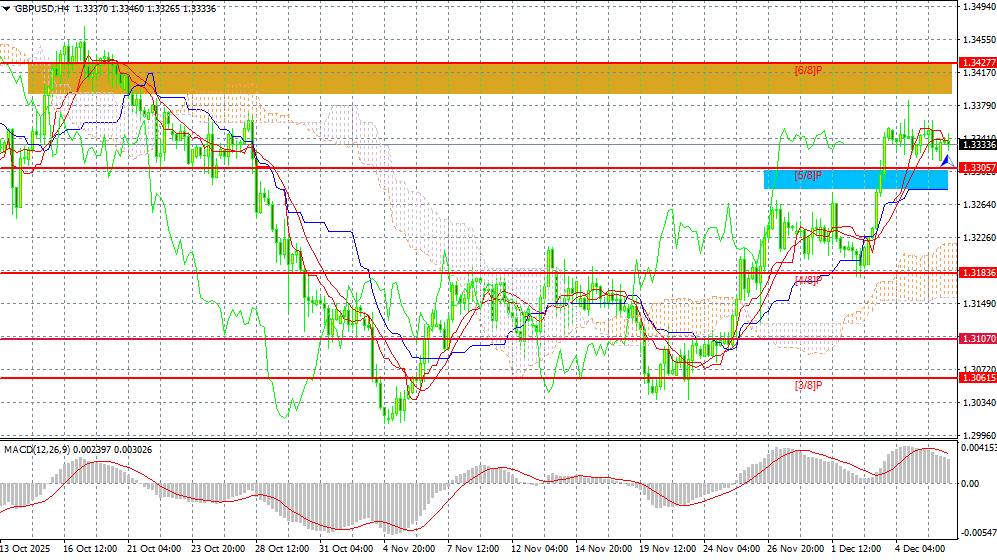Viewport: 997px width, 560px height.
Task: Click the 23 Oct 20:00 time label
Action: 218,549
